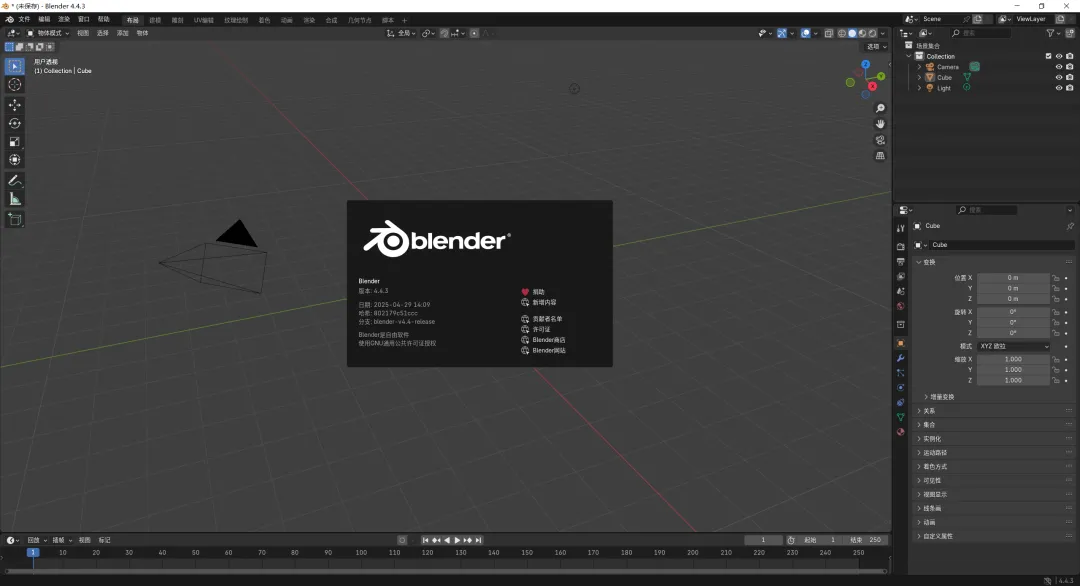Open the World properties tab
The height and width of the screenshot is (586, 1080).
point(900,306)
